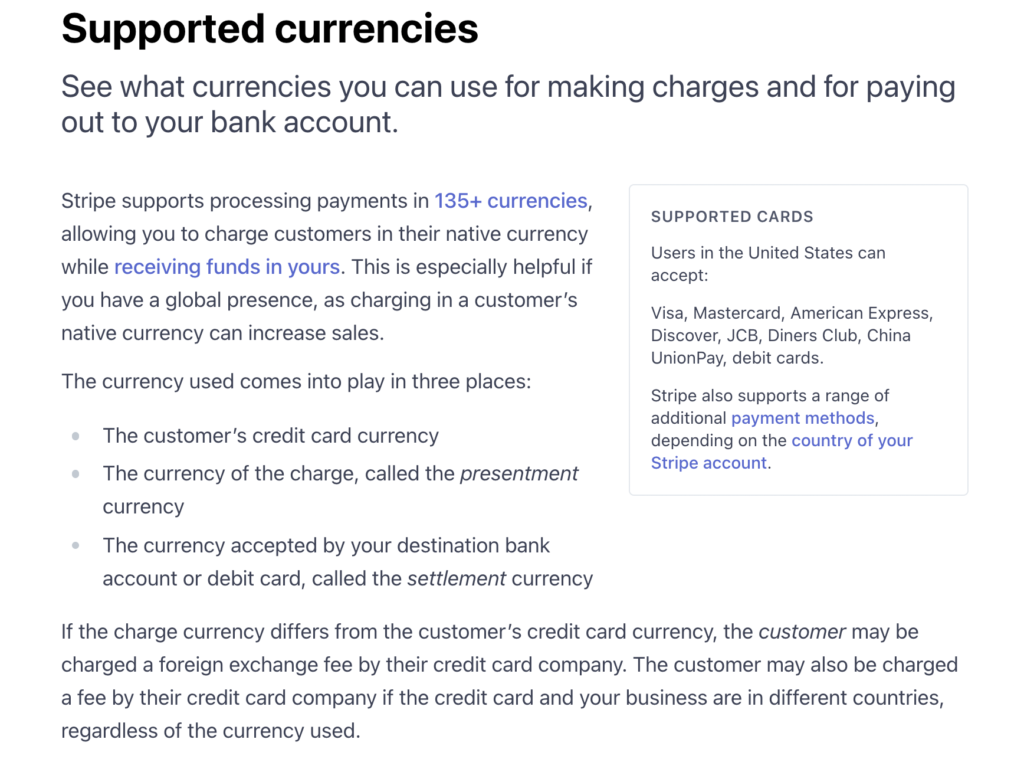Click the italic word "customer" in last paragraph
This screenshot has width=1024, height=759.
tap(802, 632)
